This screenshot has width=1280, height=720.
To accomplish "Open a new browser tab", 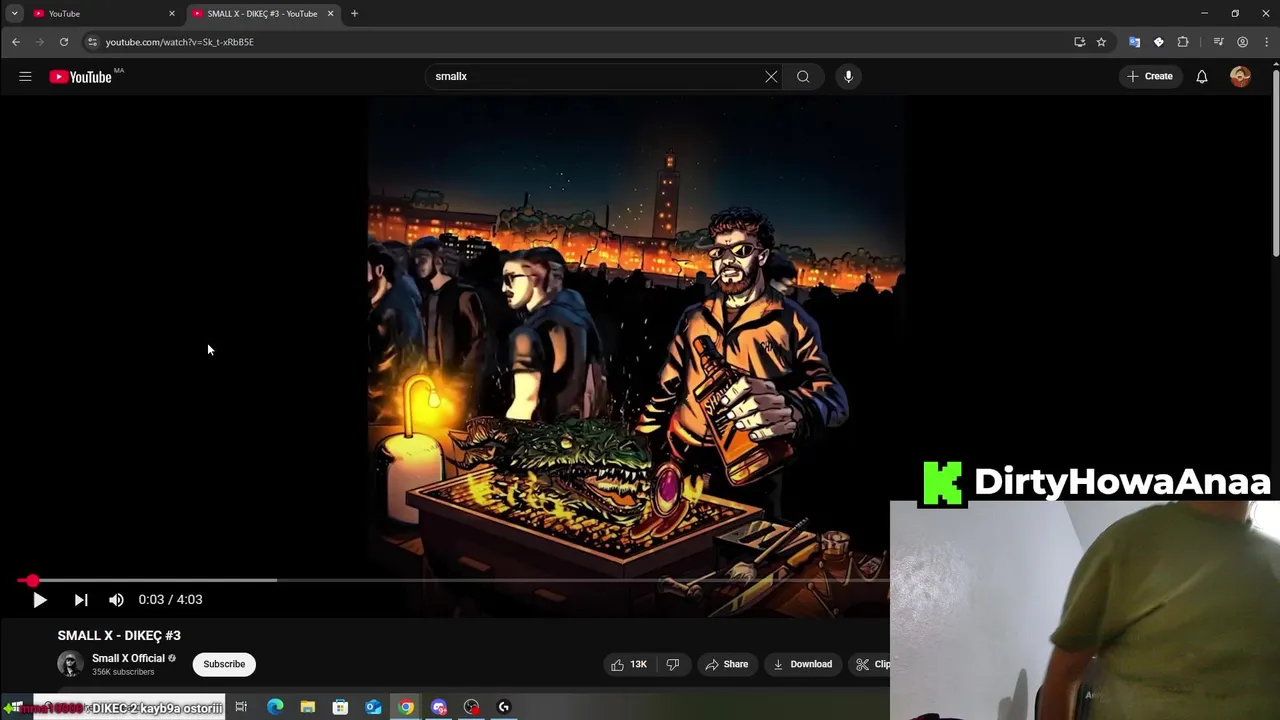I will (x=354, y=13).
